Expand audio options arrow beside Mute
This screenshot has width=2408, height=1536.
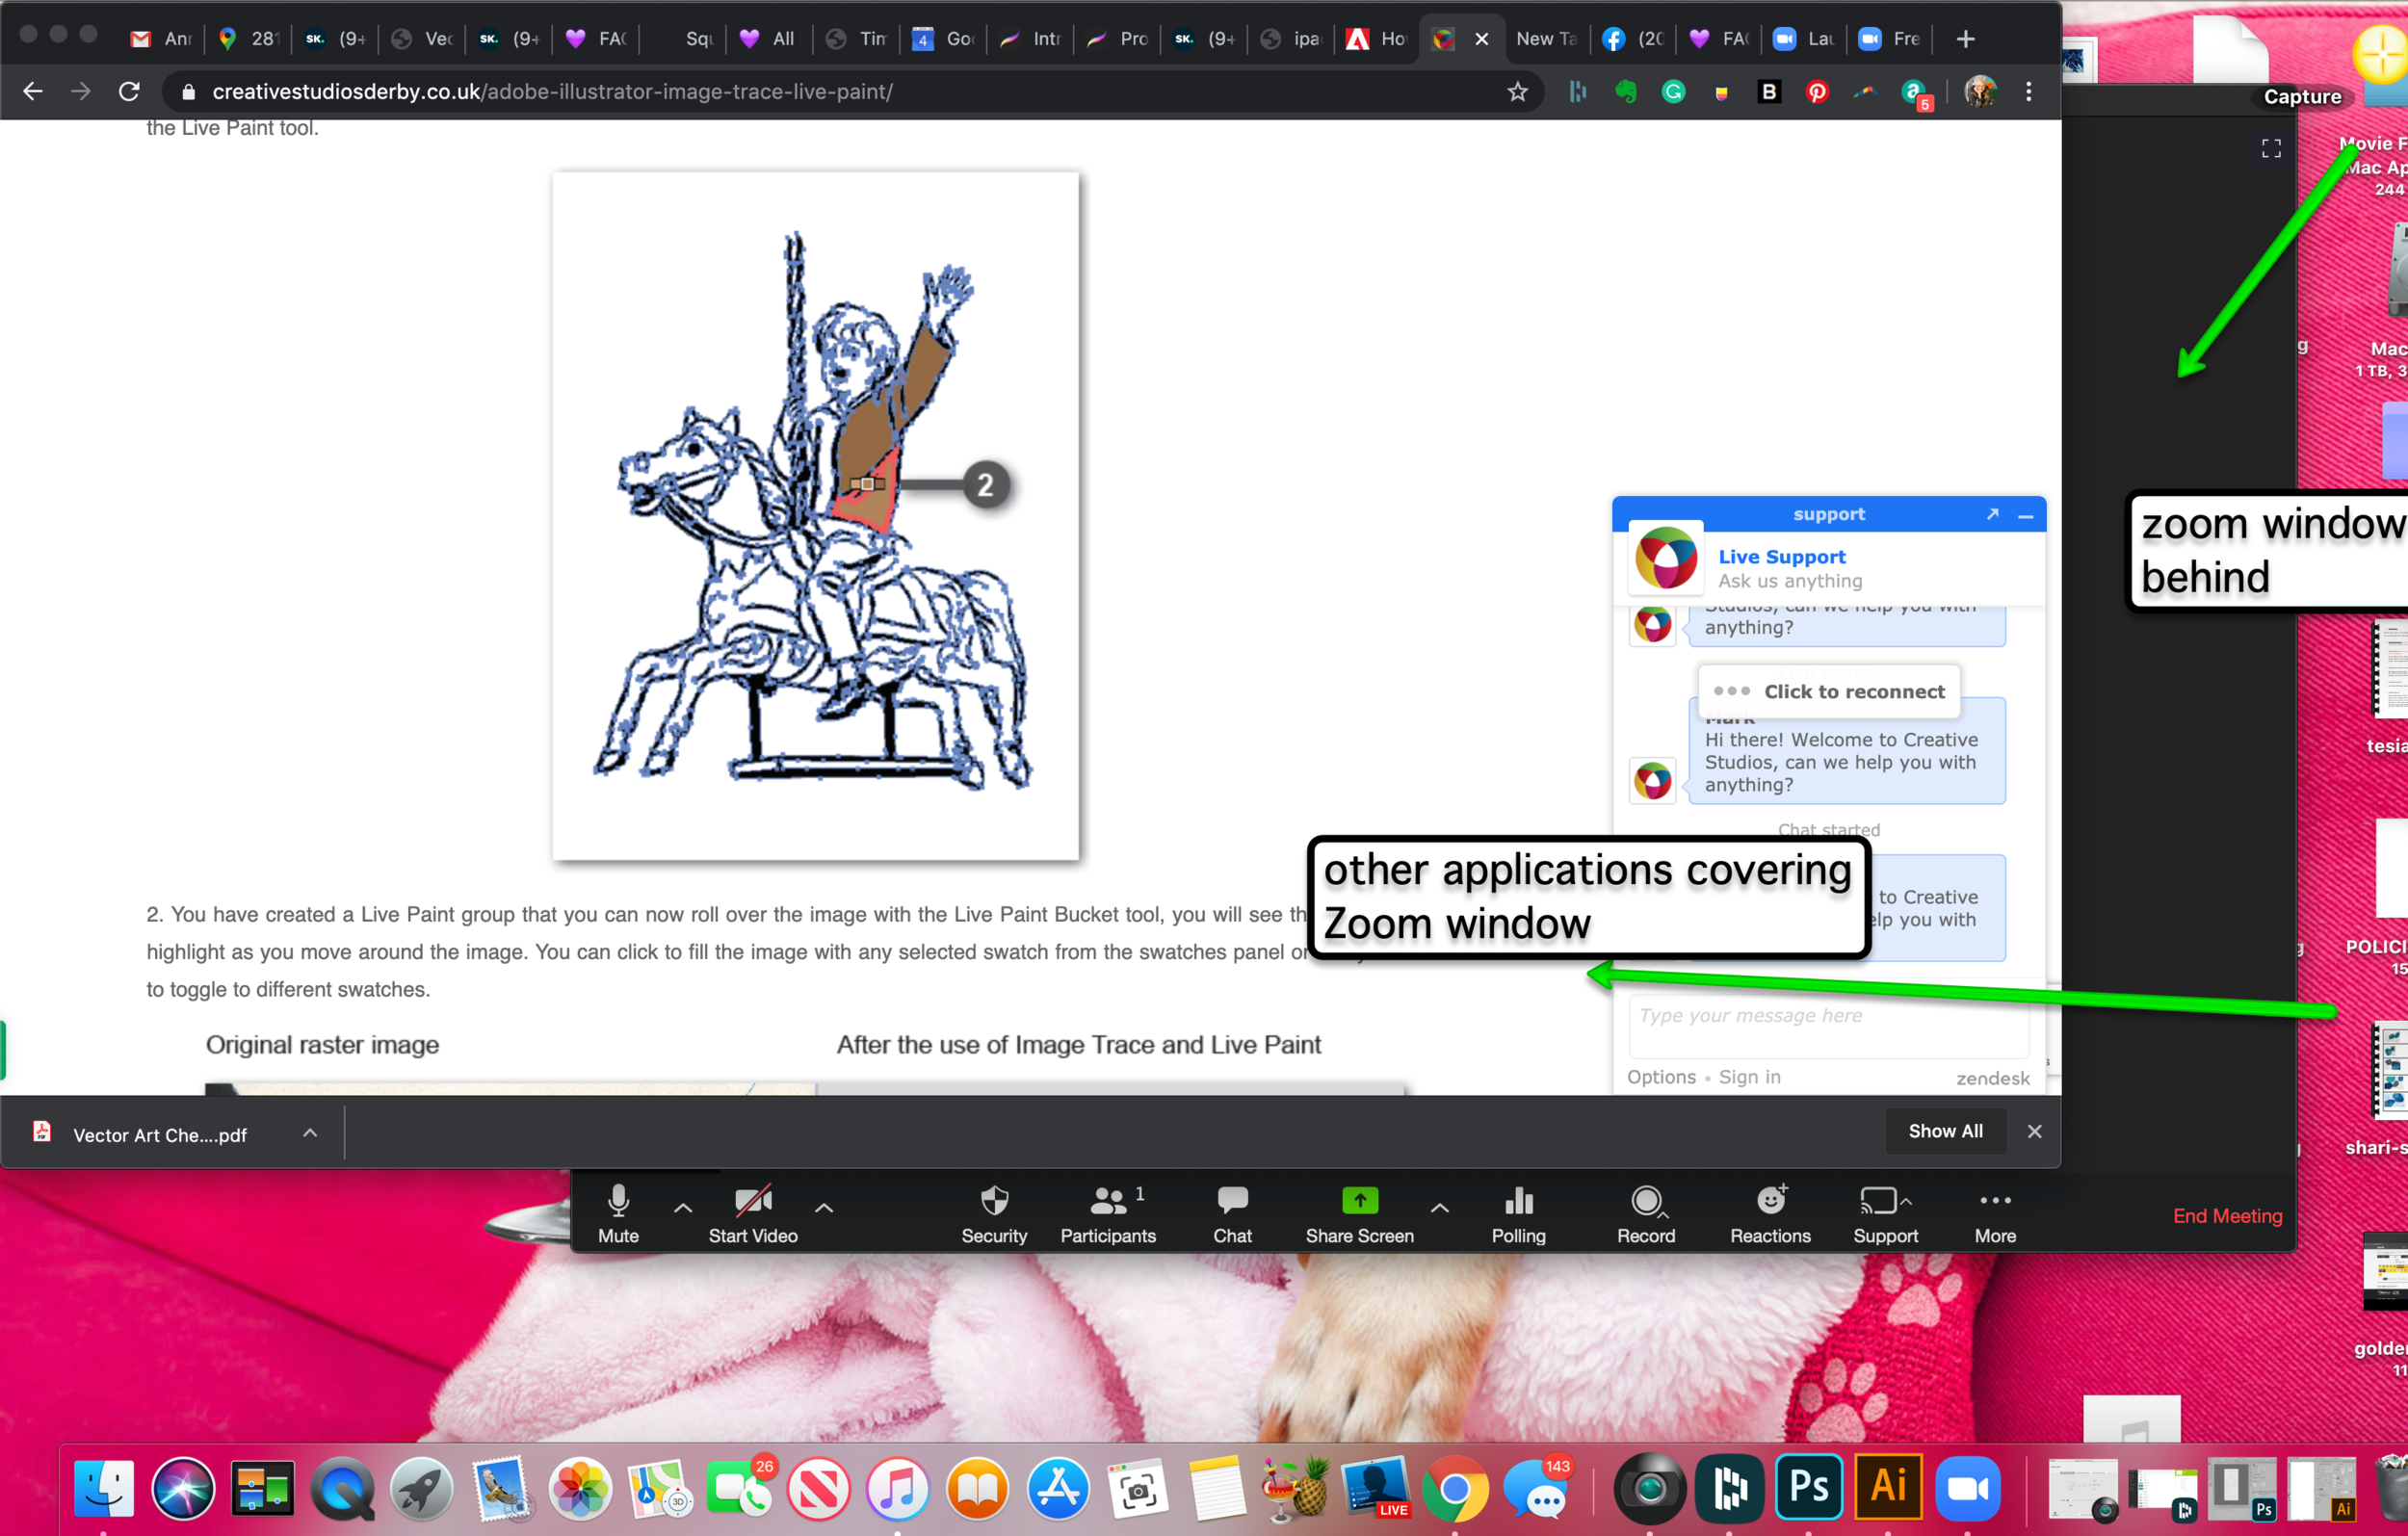683,1208
